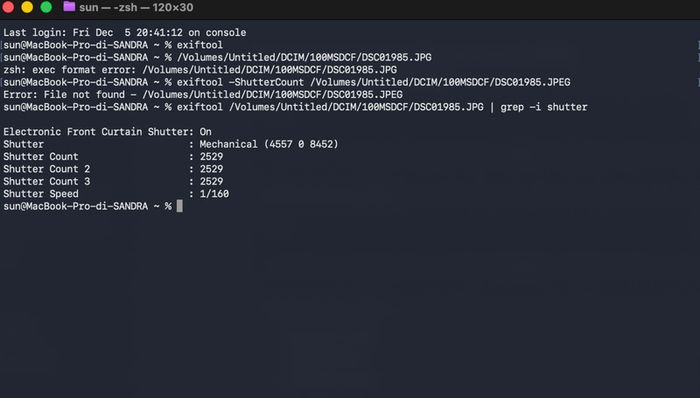
Task: Click the window title 'sun — -zsh — 120×30'
Action: point(136,8)
